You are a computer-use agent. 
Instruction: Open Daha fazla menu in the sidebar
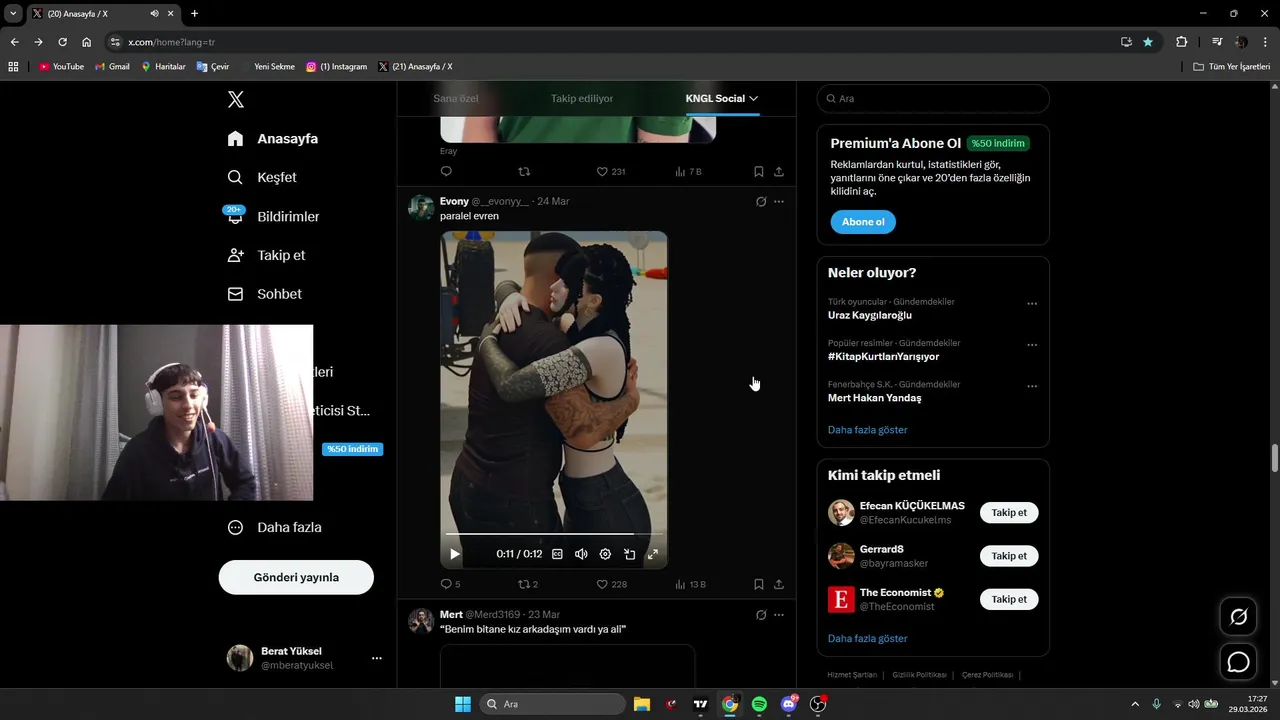[275, 527]
